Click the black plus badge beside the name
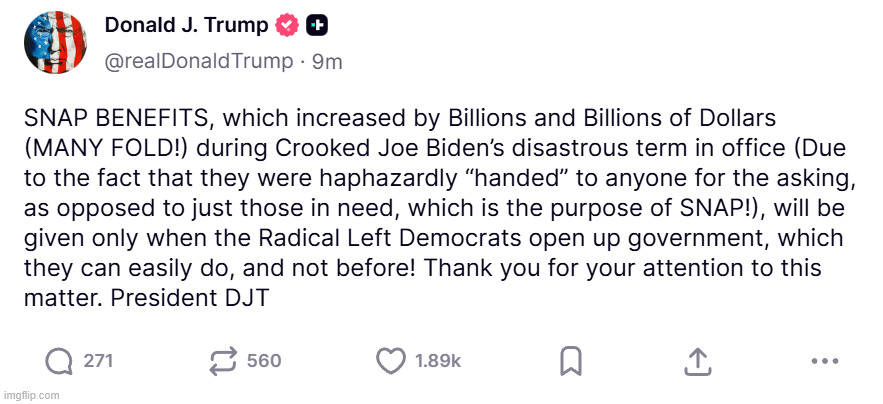 [317, 25]
